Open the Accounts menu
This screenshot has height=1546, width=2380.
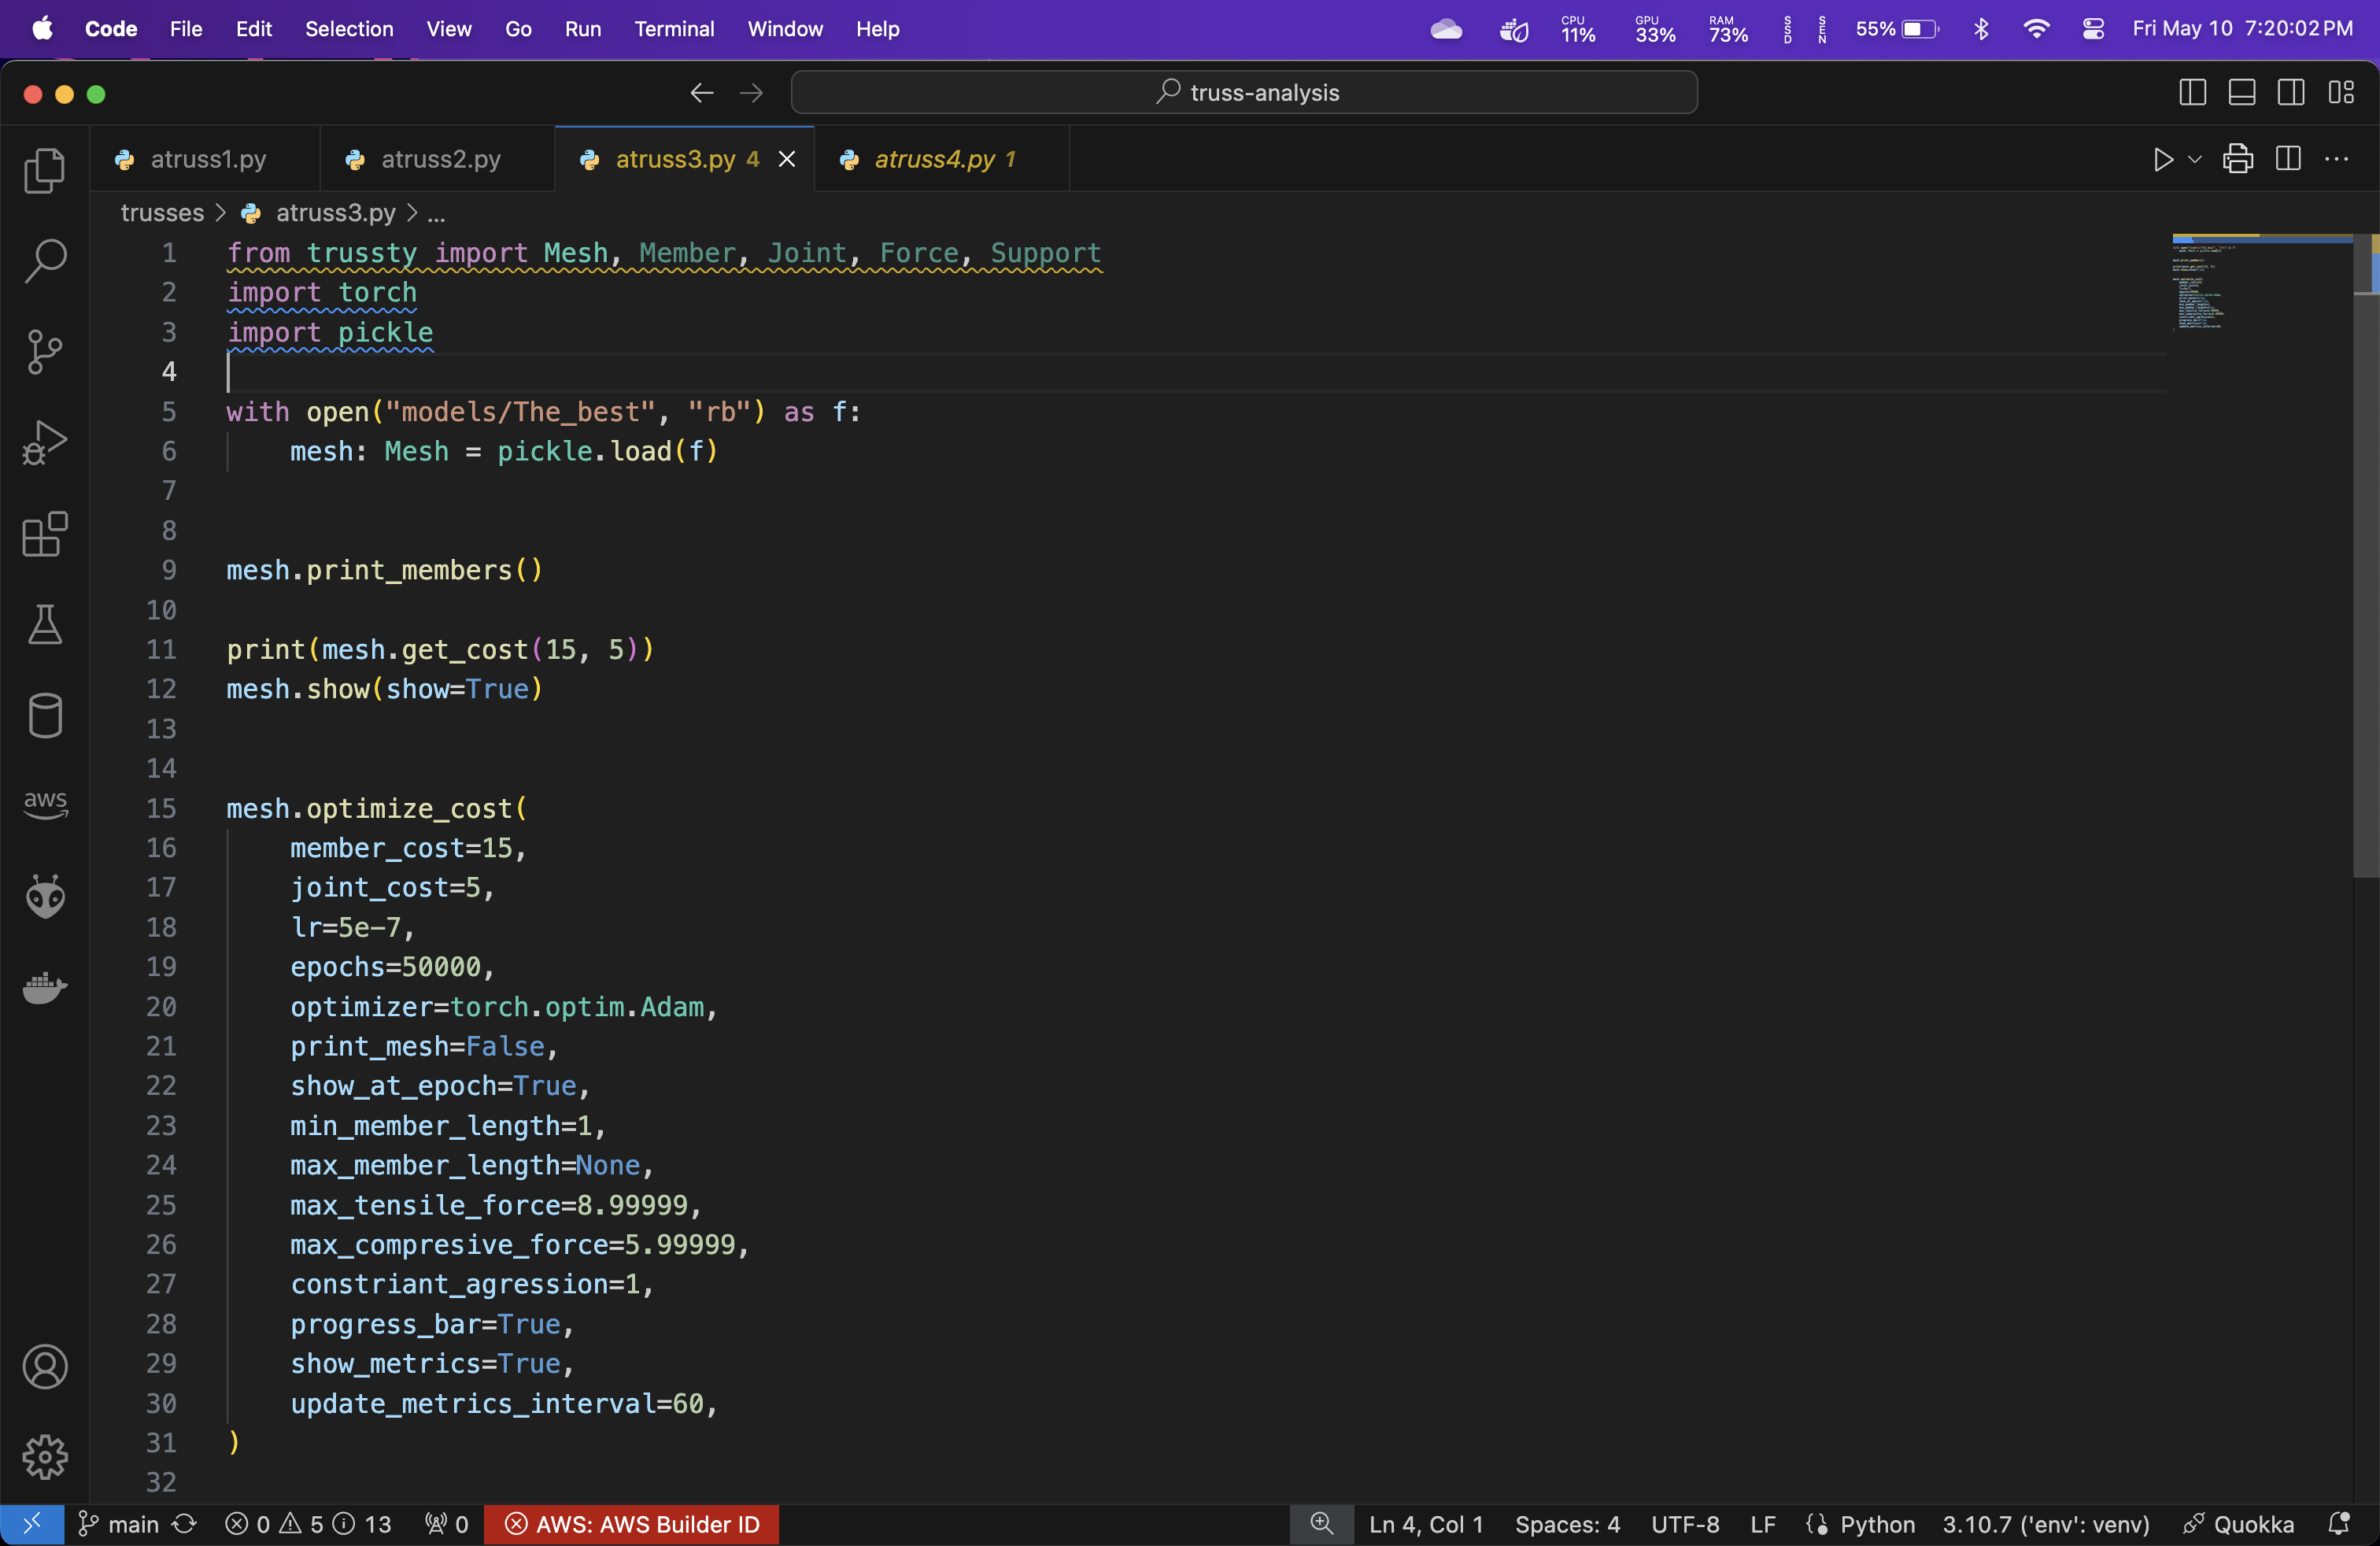tap(45, 1367)
